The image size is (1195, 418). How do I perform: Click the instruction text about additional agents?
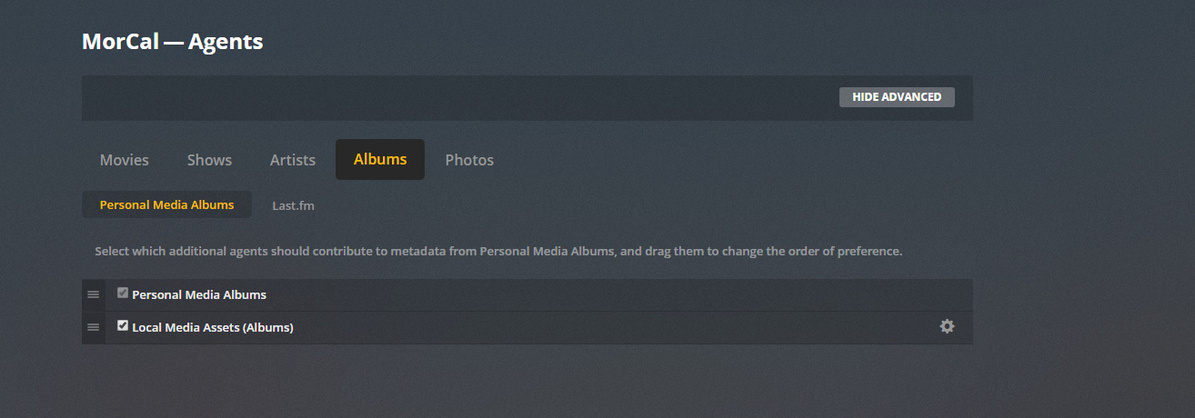[498, 251]
